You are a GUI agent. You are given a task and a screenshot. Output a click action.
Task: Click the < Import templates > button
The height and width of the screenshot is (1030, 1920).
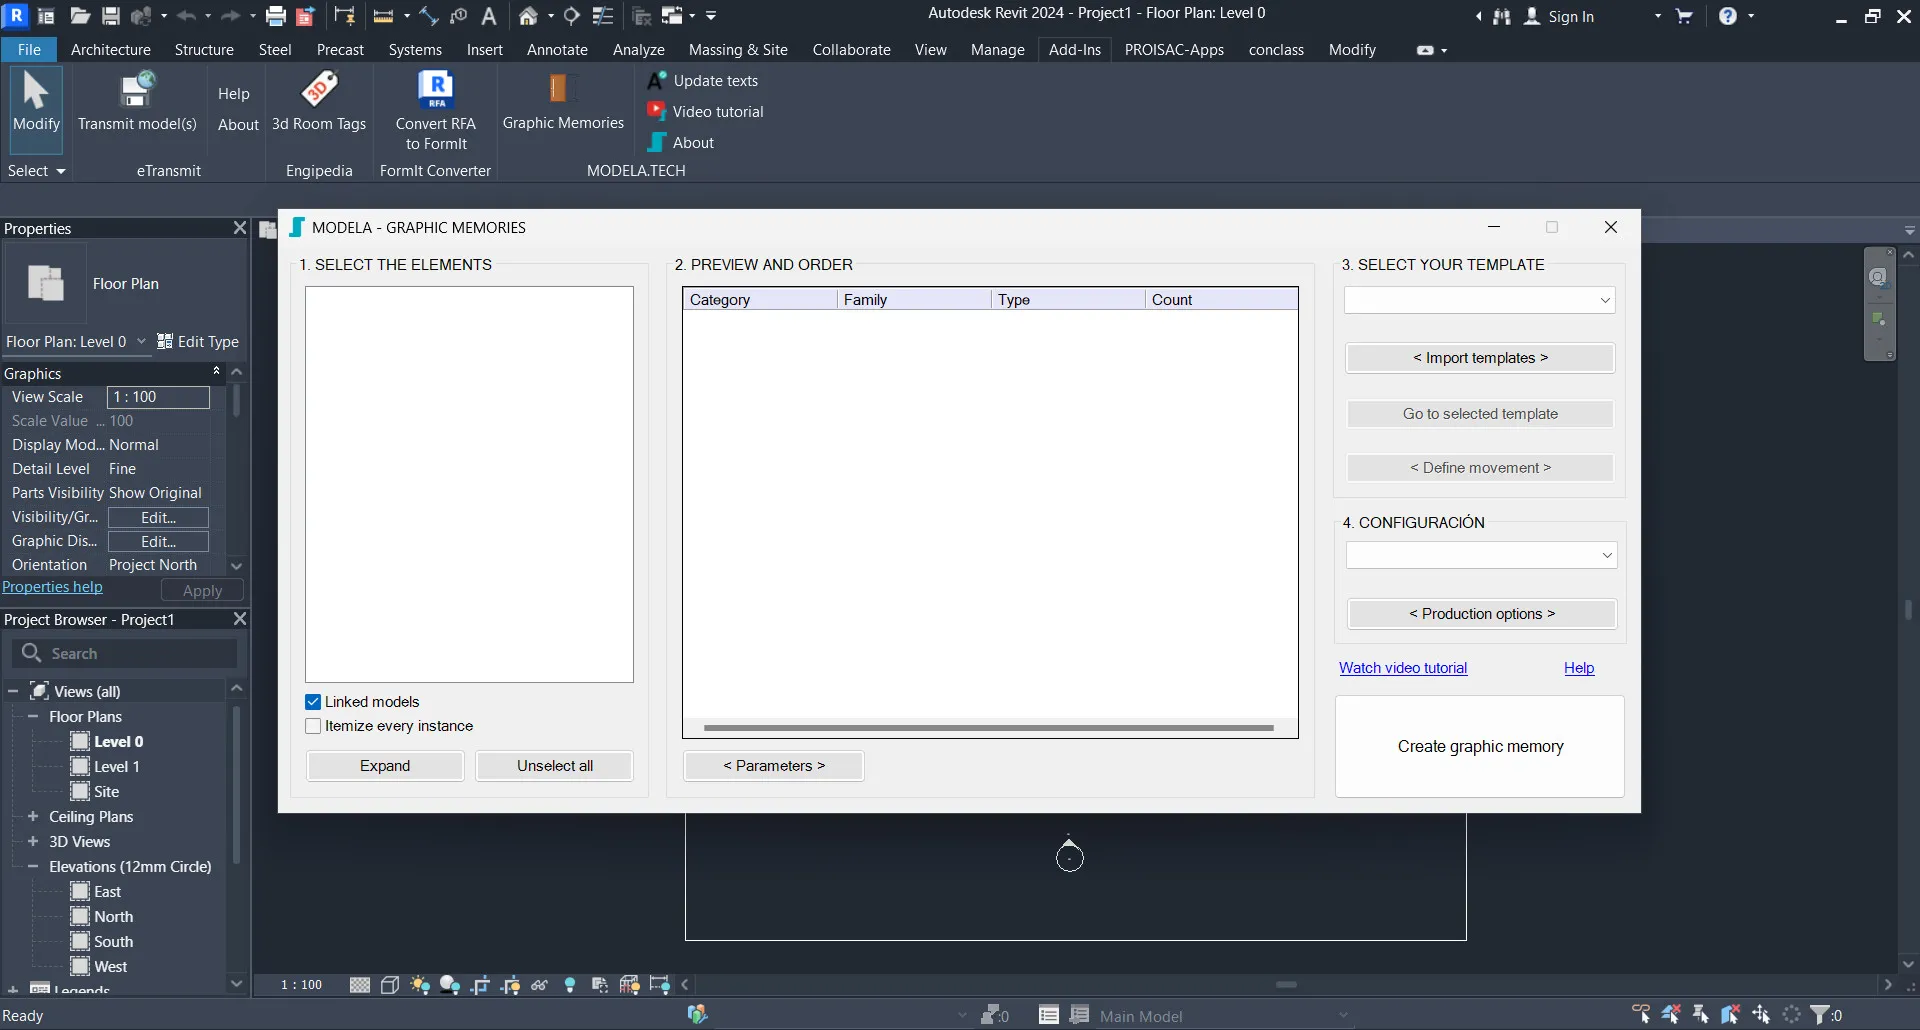[x=1480, y=358]
